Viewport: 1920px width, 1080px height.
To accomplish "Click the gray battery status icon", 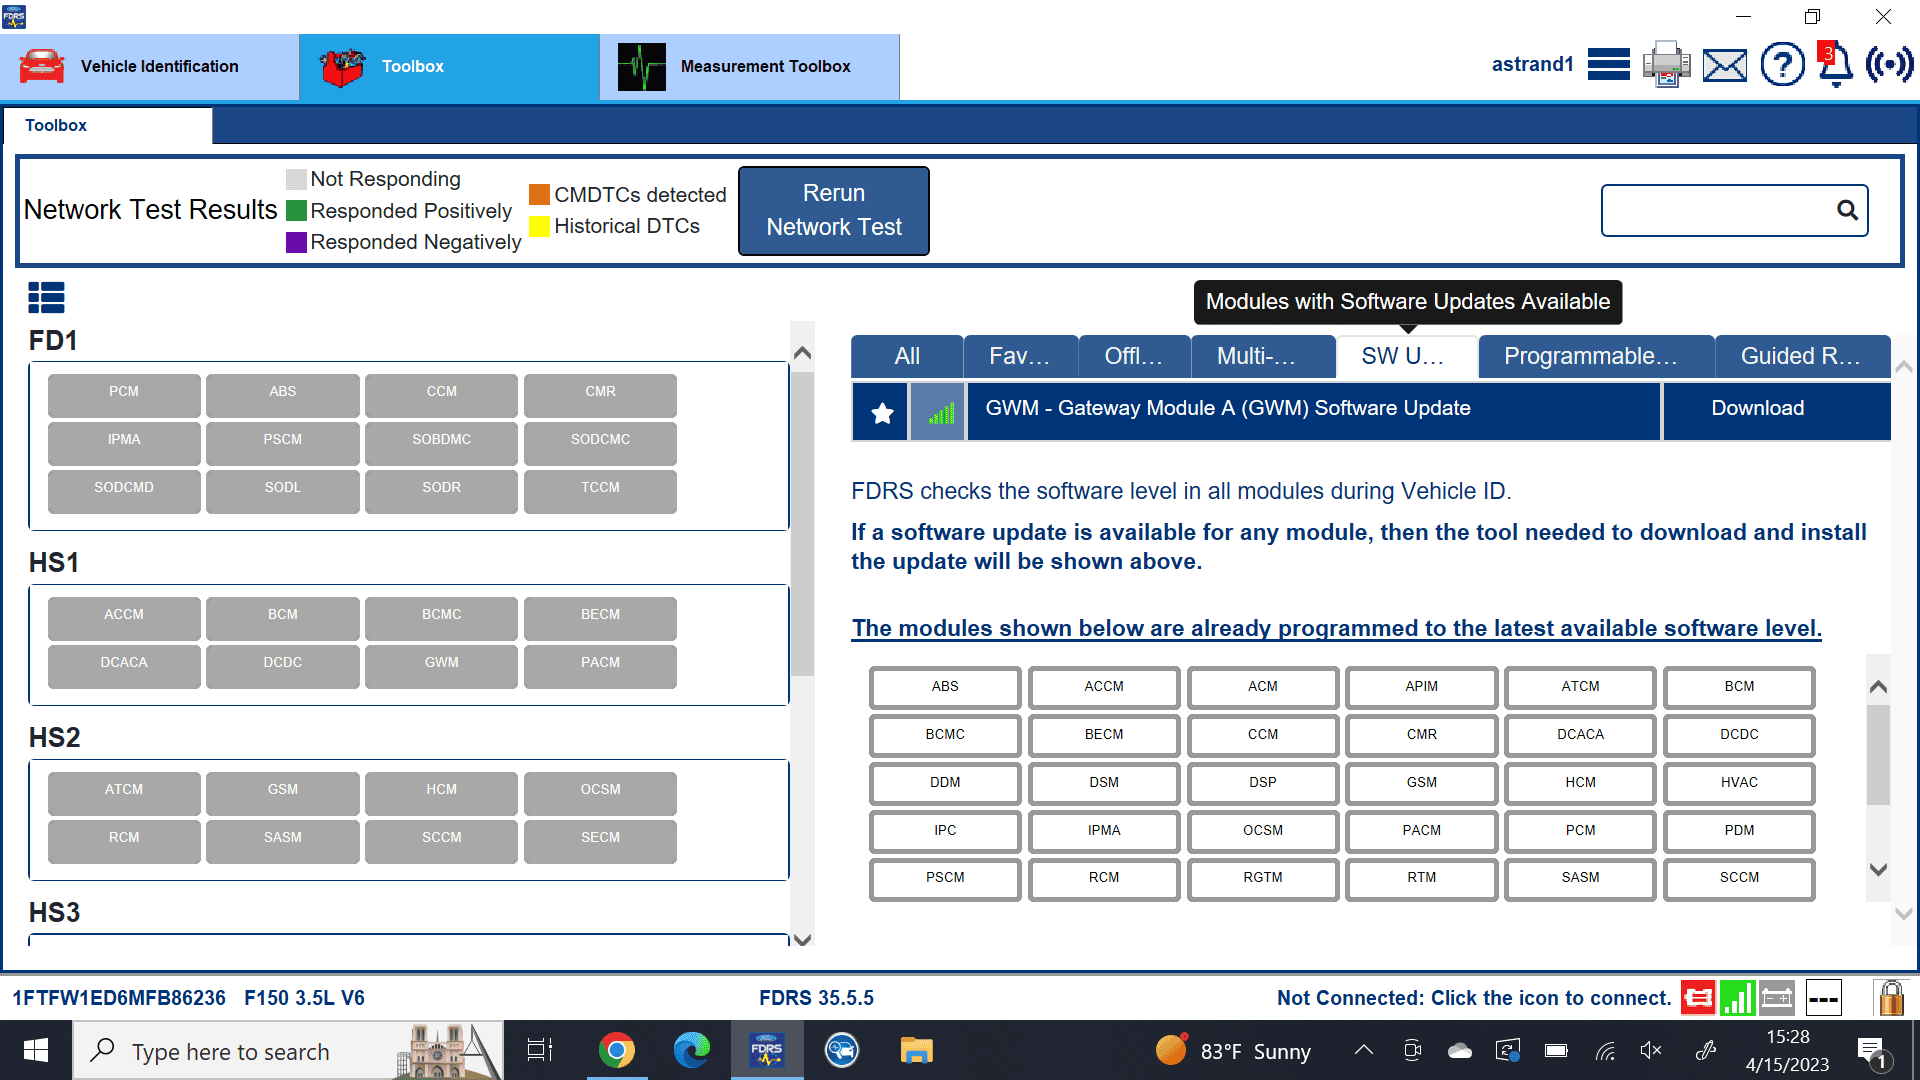I will coord(1777,998).
